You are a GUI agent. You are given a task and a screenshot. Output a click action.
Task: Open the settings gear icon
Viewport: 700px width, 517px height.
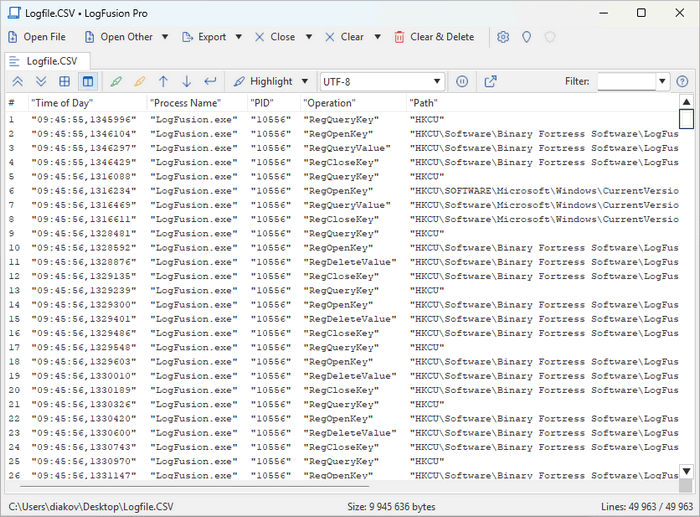click(503, 37)
